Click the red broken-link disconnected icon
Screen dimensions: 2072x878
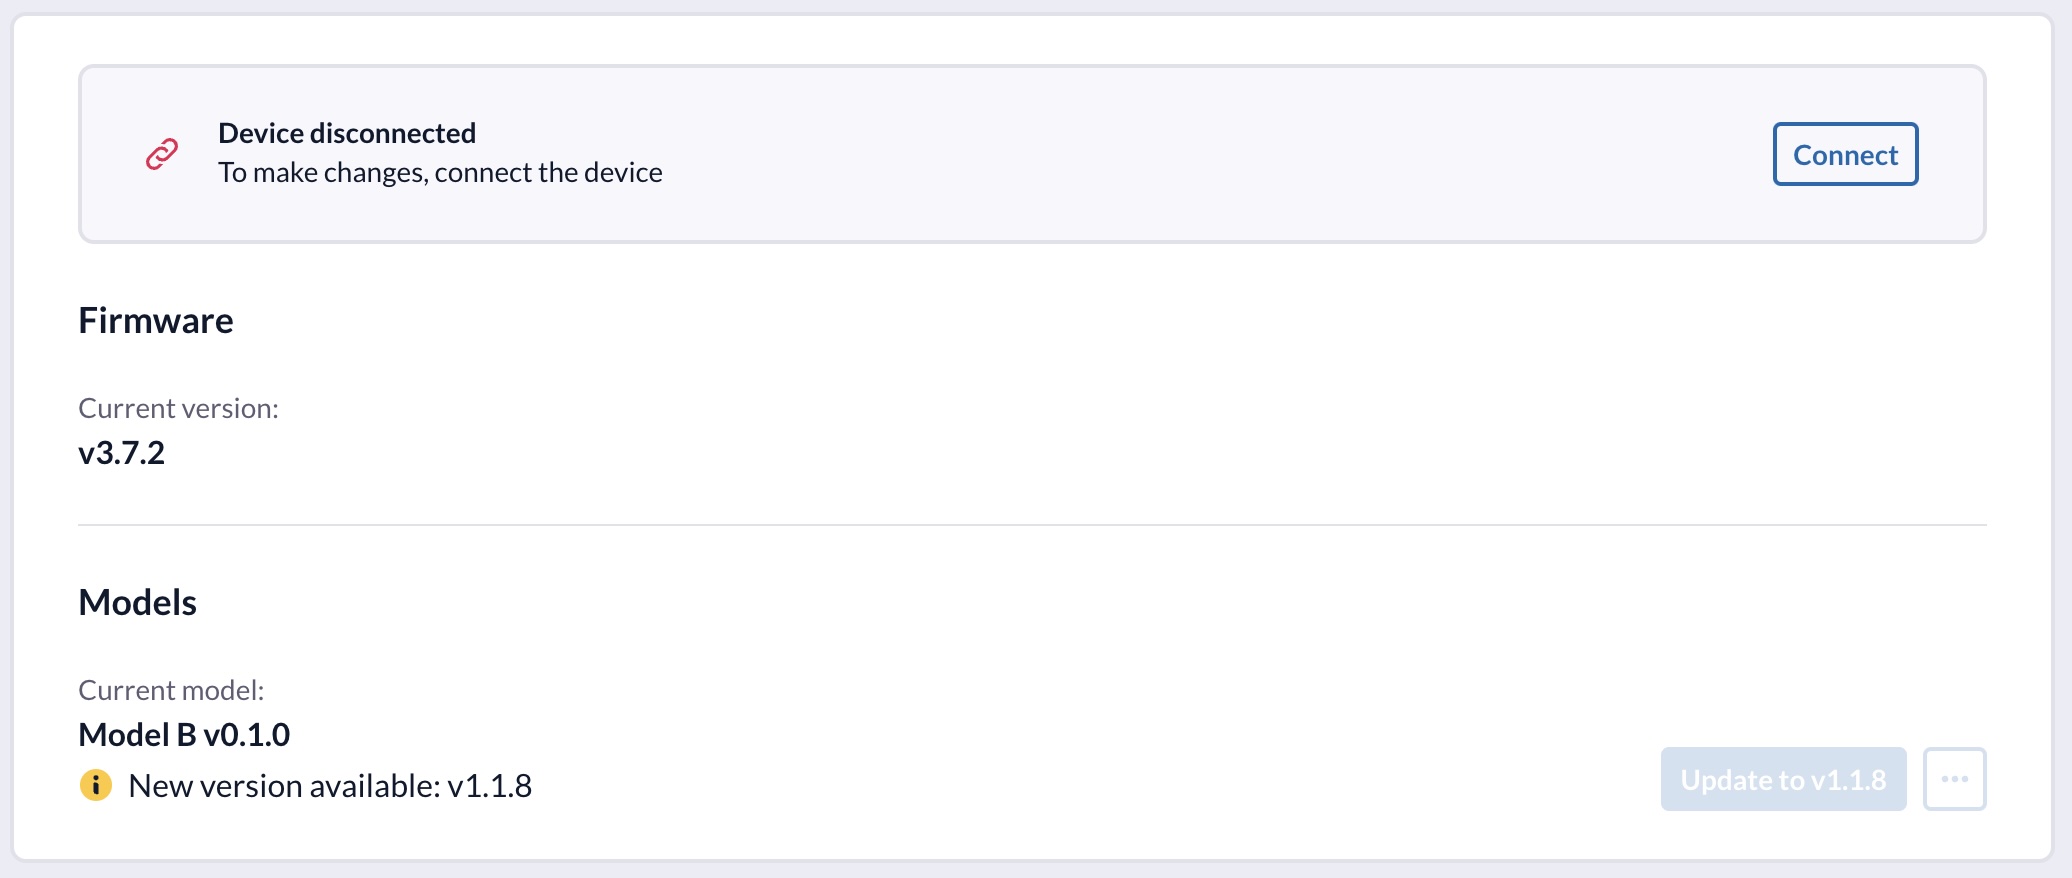pyautogui.click(x=162, y=154)
